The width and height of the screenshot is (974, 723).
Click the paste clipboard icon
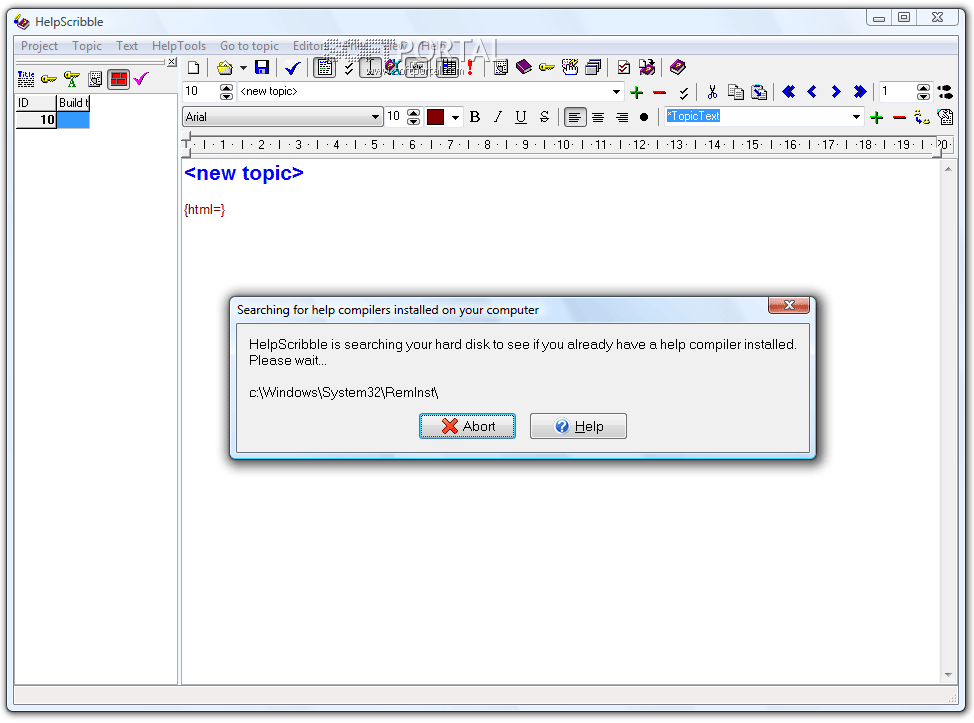[x=759, y=93]
